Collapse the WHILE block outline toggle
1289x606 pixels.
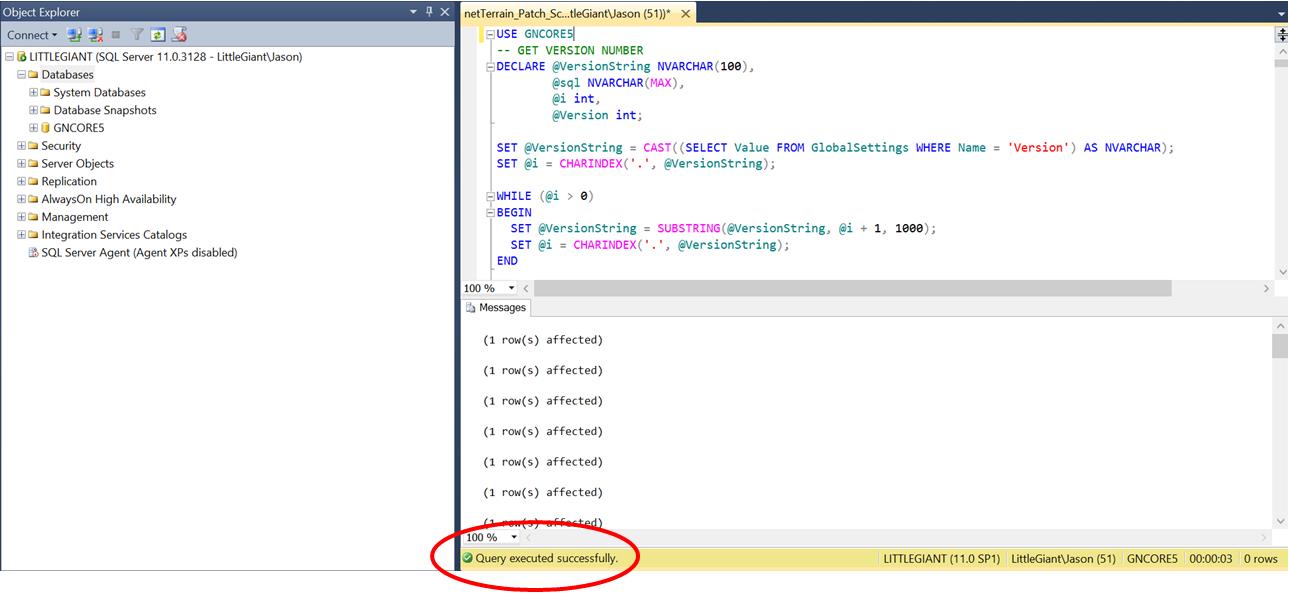(x=489, y=196)
